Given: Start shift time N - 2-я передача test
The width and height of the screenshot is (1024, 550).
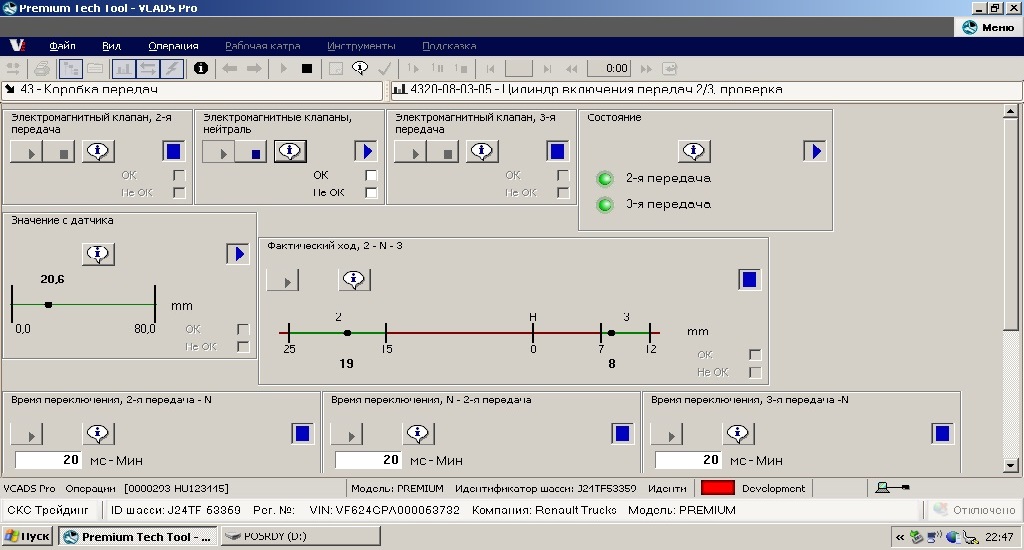Looking at the screenshot, I should coord(347,434).
